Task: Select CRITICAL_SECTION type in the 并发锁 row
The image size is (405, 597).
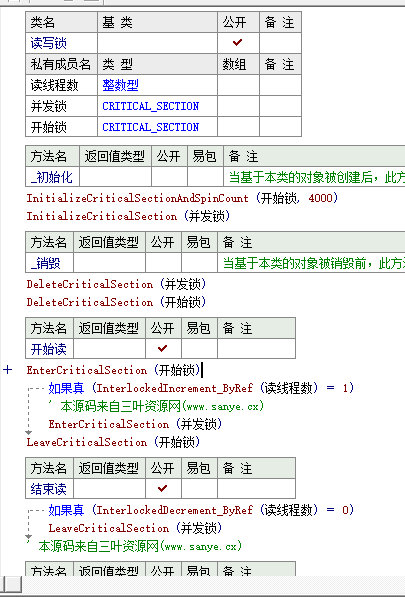Action: (150, 106)
